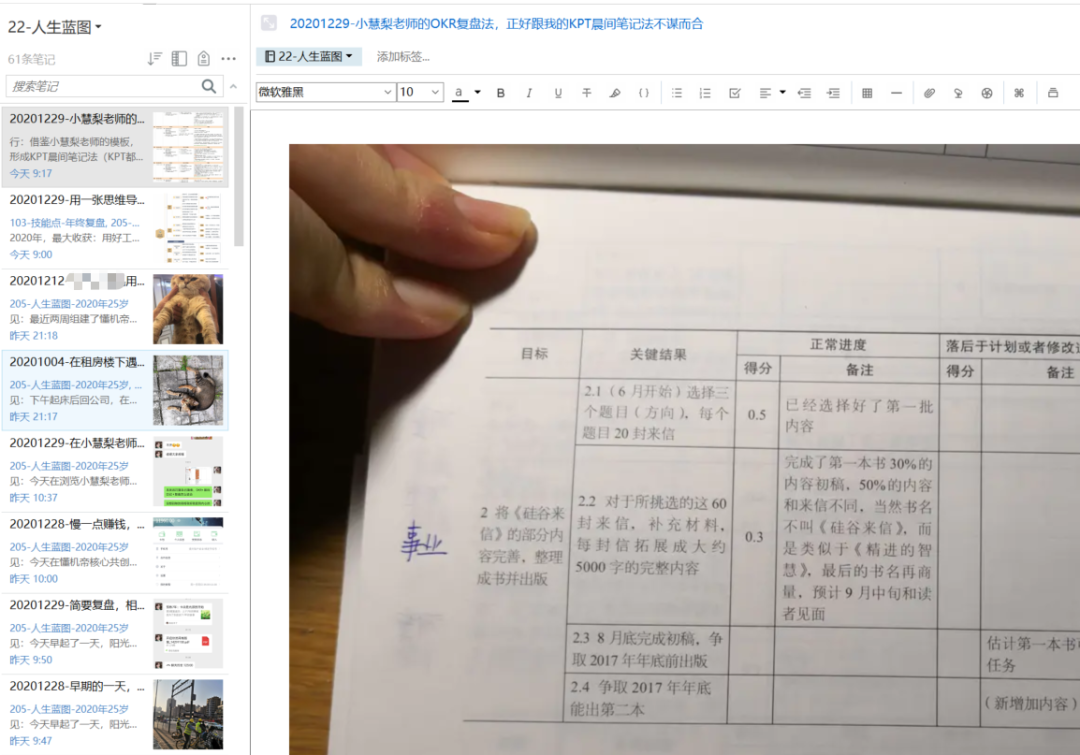1080x755 pixels.
Task: Click 添加标签 to add a tag
Action: coord(403,57)
